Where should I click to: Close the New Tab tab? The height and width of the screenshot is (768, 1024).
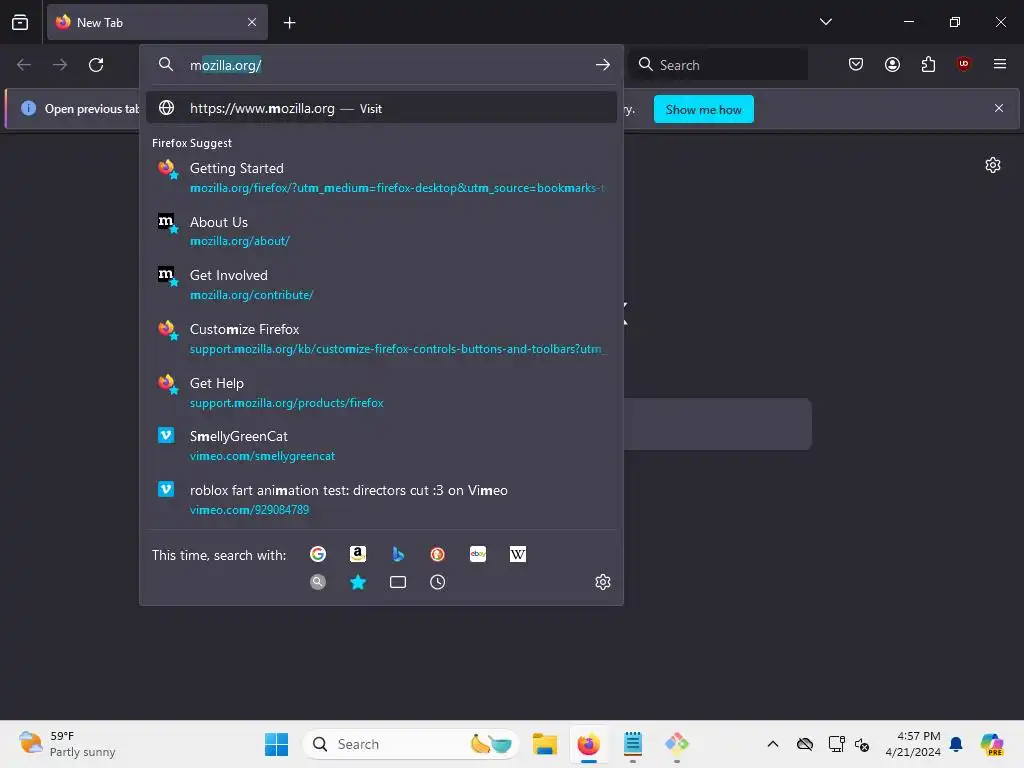click(x=252, y=22)
